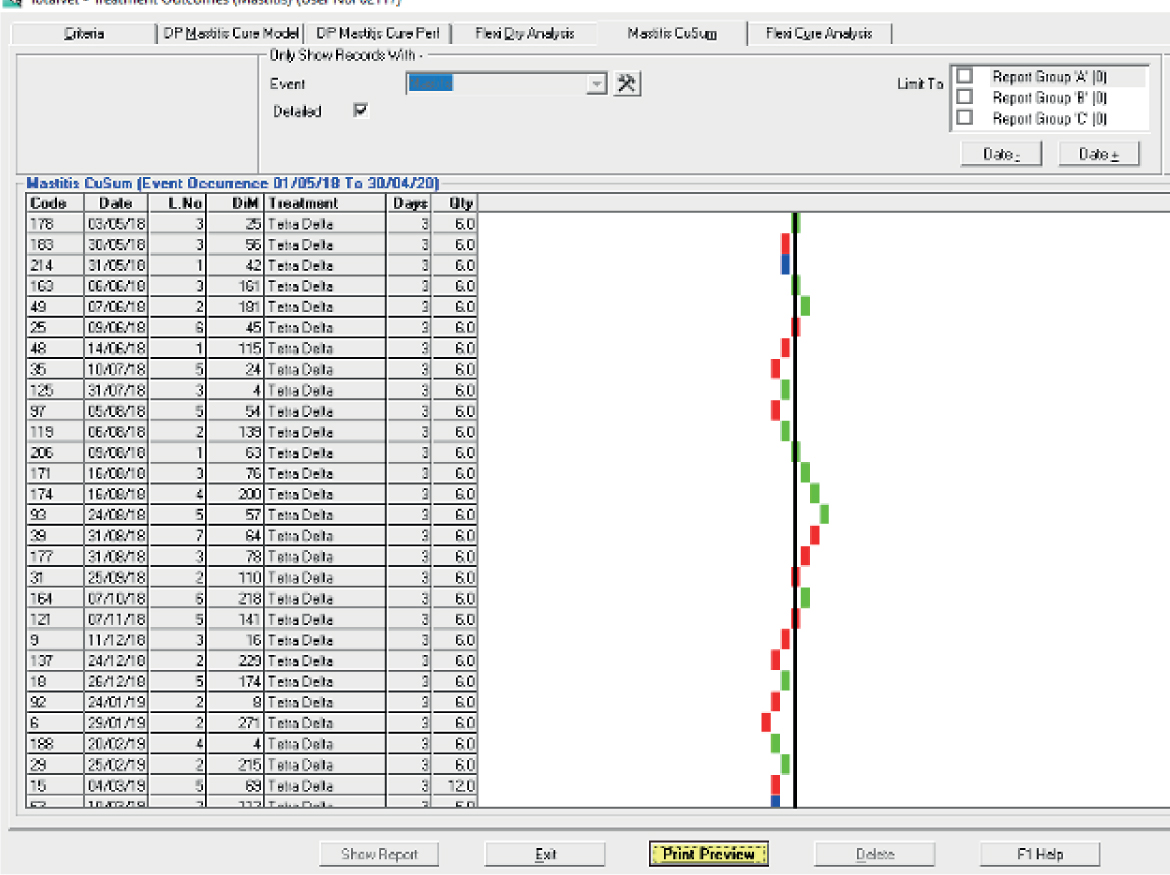Click the Date + button
Image resolution: width=1170 pixels, height=875 pixels.
[1099, 154]
